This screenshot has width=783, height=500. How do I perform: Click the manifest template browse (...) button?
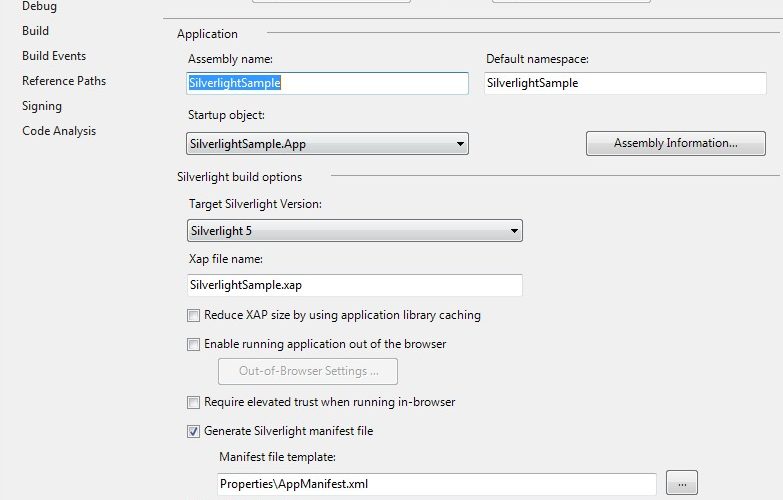(x=681, y=483)
